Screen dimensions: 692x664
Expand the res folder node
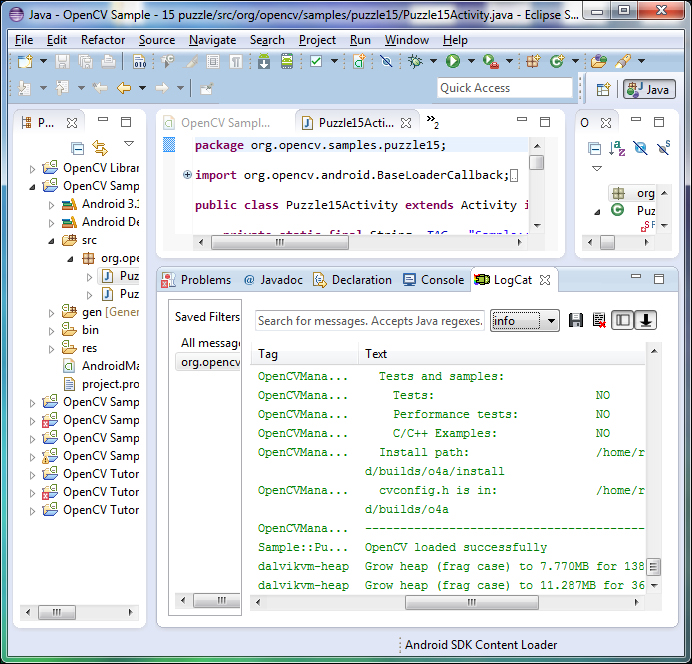[x=51, y=349]
